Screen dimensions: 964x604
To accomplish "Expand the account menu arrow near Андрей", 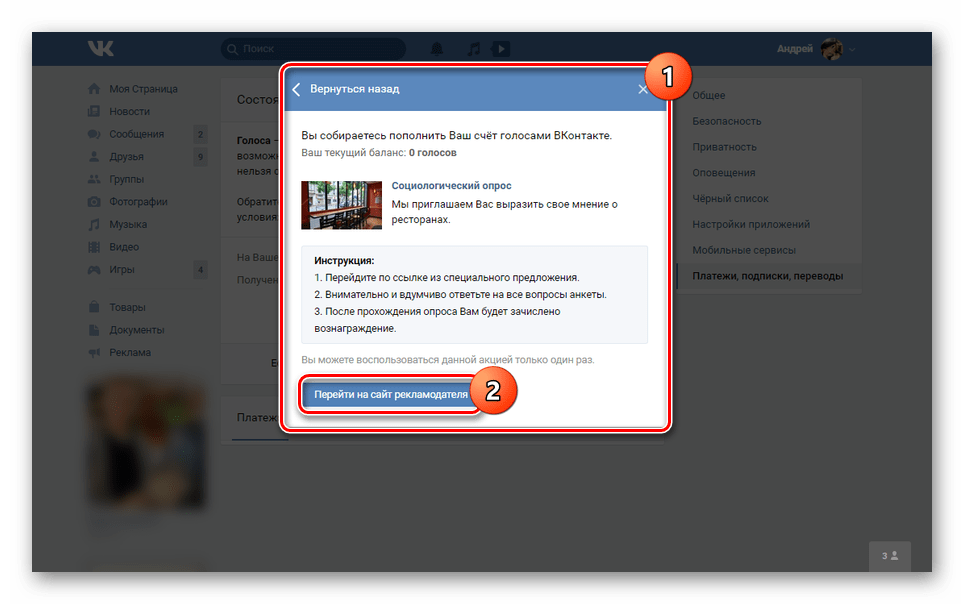I will pyautogui.click(x=852, y=49).
